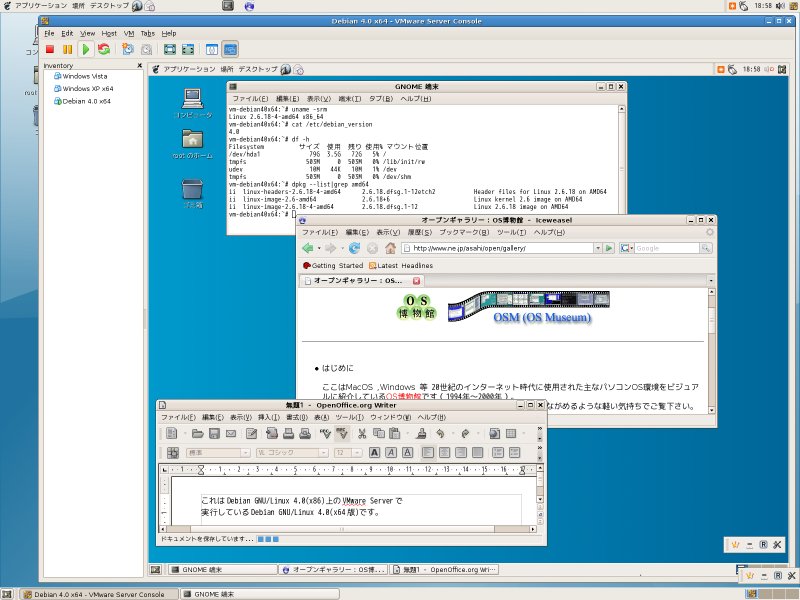This screenshot has width=800, height=600.
Task: Click the Iceweasel home button
Action: coord(390,248)
